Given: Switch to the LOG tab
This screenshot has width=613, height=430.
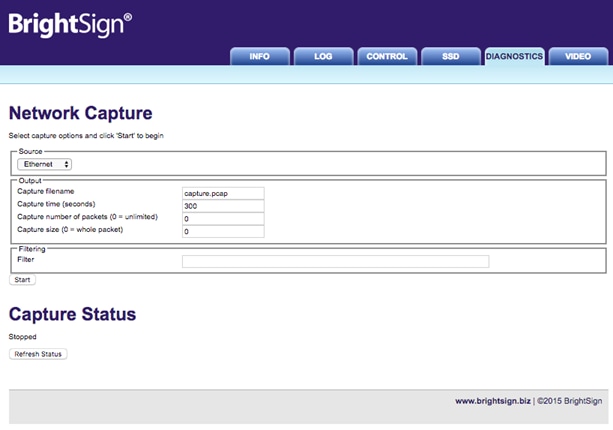Looking at the screenshot, I should click(324, 56).
